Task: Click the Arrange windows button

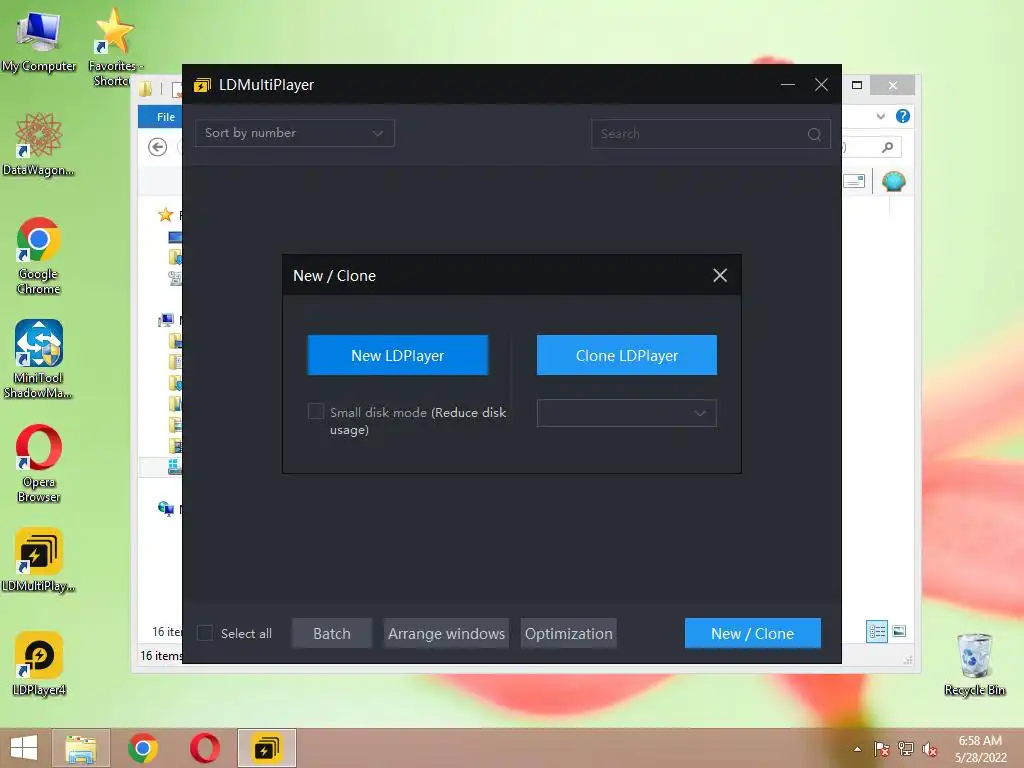Action: [x=446, y=633]
